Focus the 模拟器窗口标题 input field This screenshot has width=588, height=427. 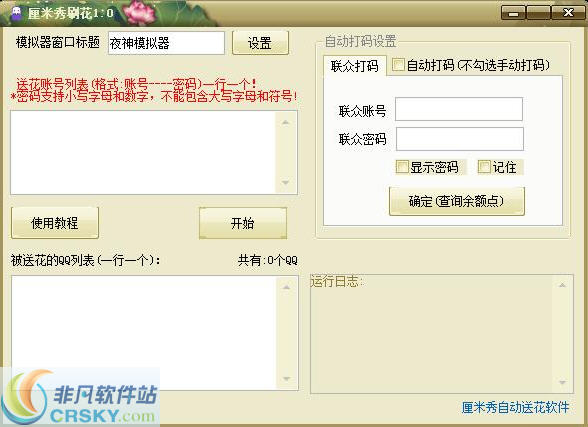point(166,43)
